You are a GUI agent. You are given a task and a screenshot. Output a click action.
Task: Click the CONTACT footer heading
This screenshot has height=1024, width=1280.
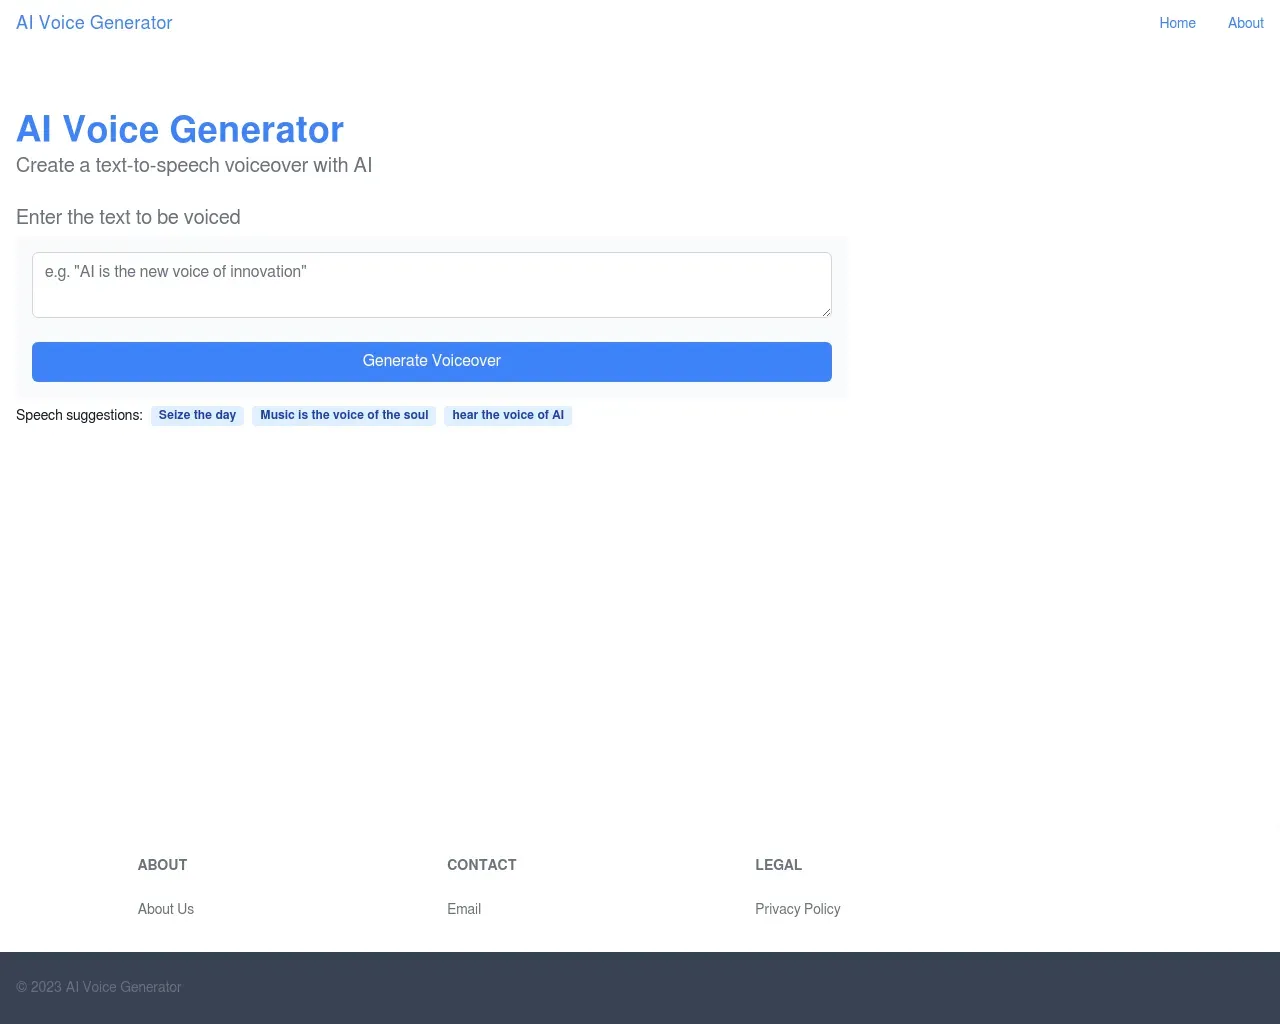click(x=482, y=865)
